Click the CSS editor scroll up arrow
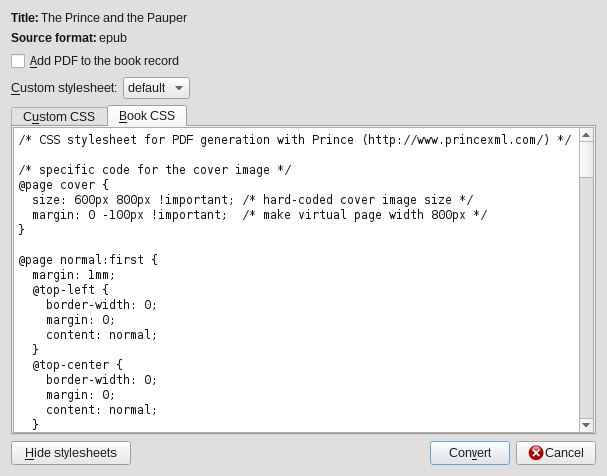The height and width of the screenshot is (476, 607). (586, 134)
